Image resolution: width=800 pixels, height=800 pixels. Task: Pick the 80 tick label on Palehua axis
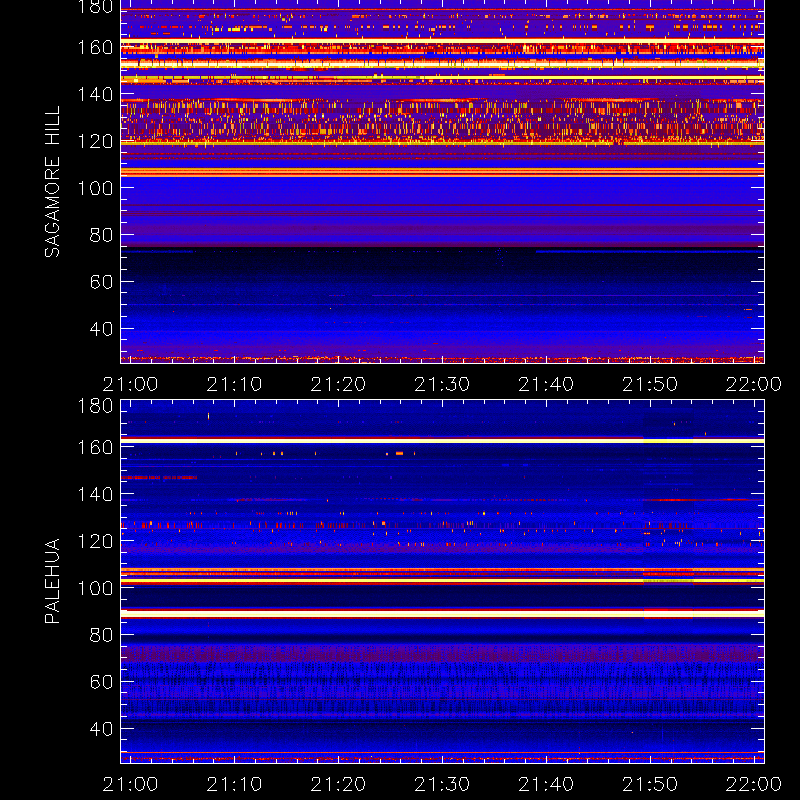(x=101, y=635)
